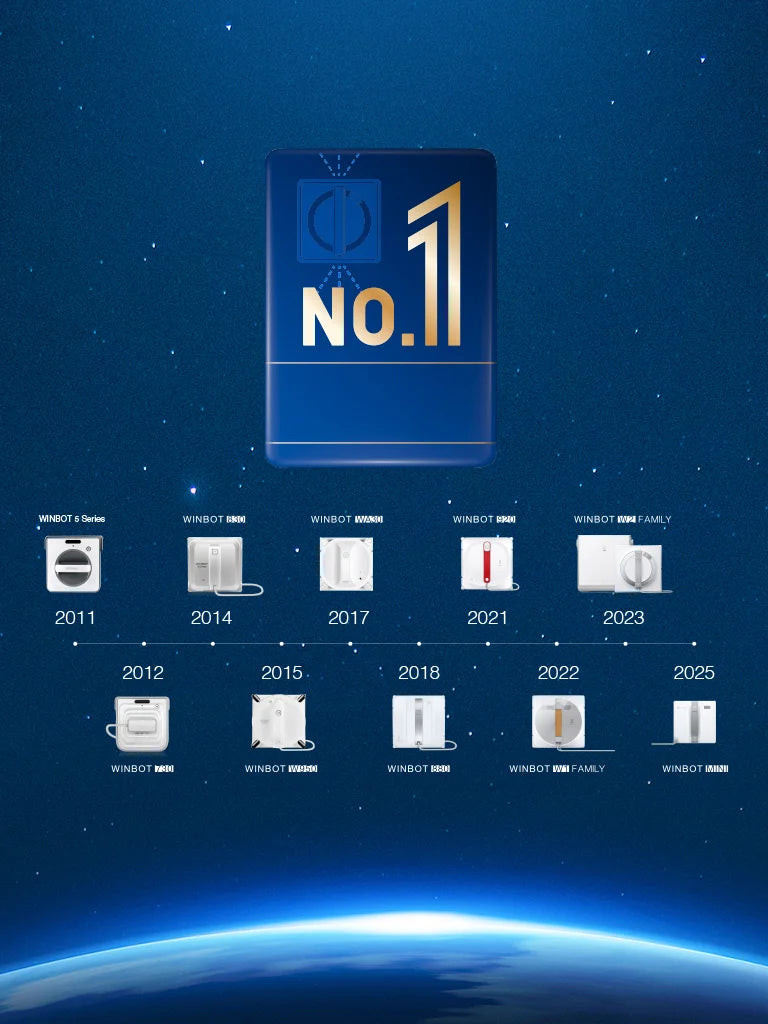Select the WINBOT 5 Series text label
This screenshot has height=1024, width=768.
72,519
